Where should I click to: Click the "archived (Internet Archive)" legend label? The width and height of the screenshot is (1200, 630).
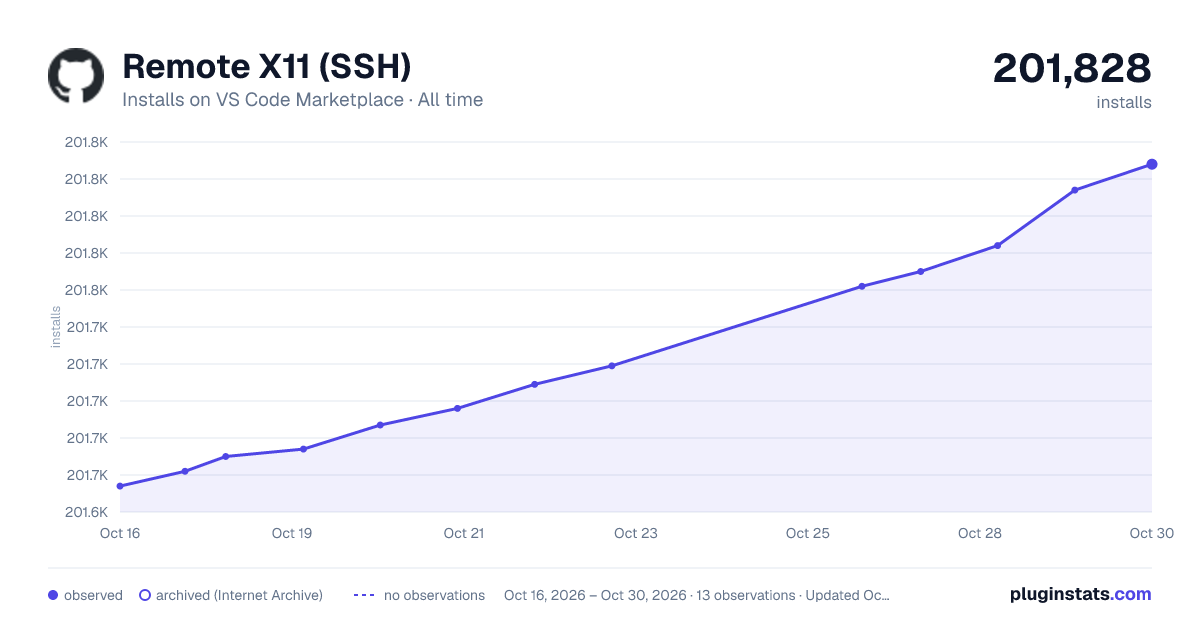click(x=239, y=595)
